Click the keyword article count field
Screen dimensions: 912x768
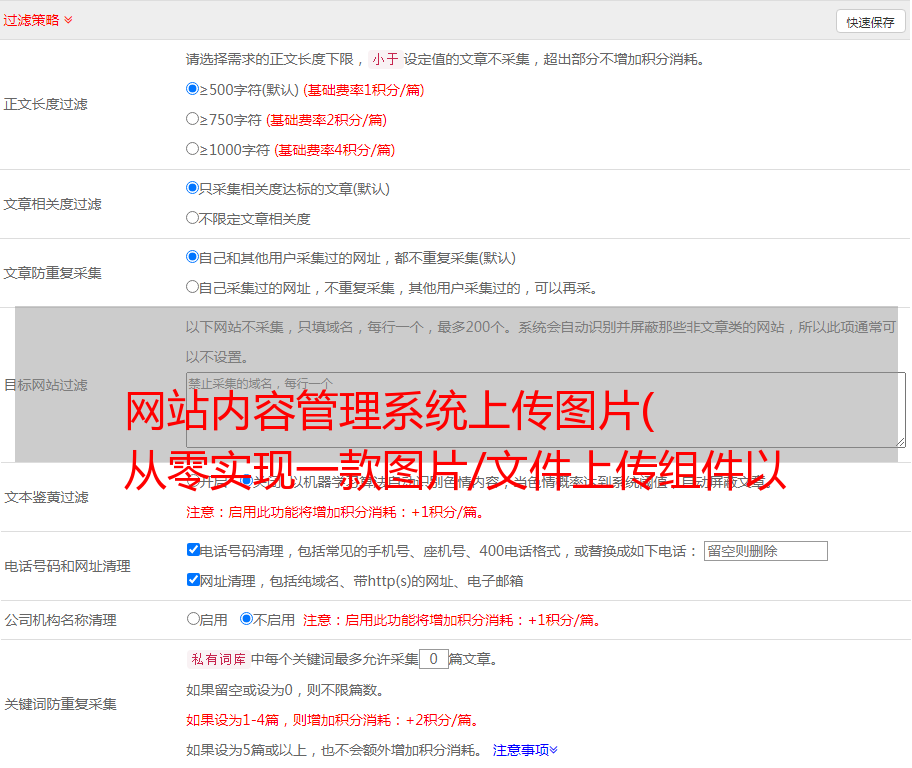(x=433, y=659)
